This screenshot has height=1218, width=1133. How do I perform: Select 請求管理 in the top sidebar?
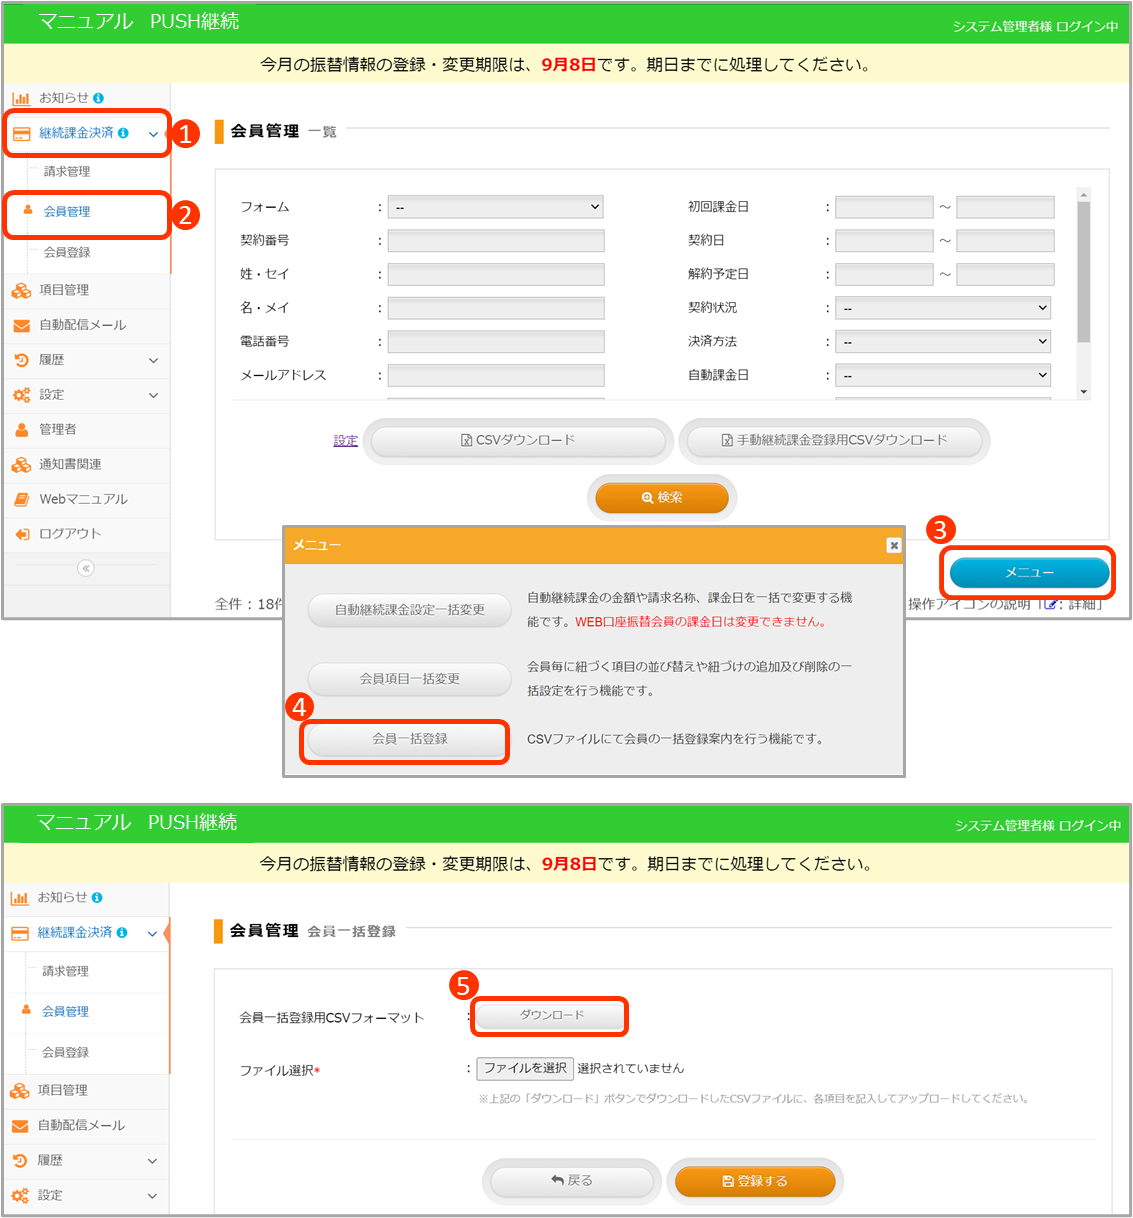[x=67, y=172]
